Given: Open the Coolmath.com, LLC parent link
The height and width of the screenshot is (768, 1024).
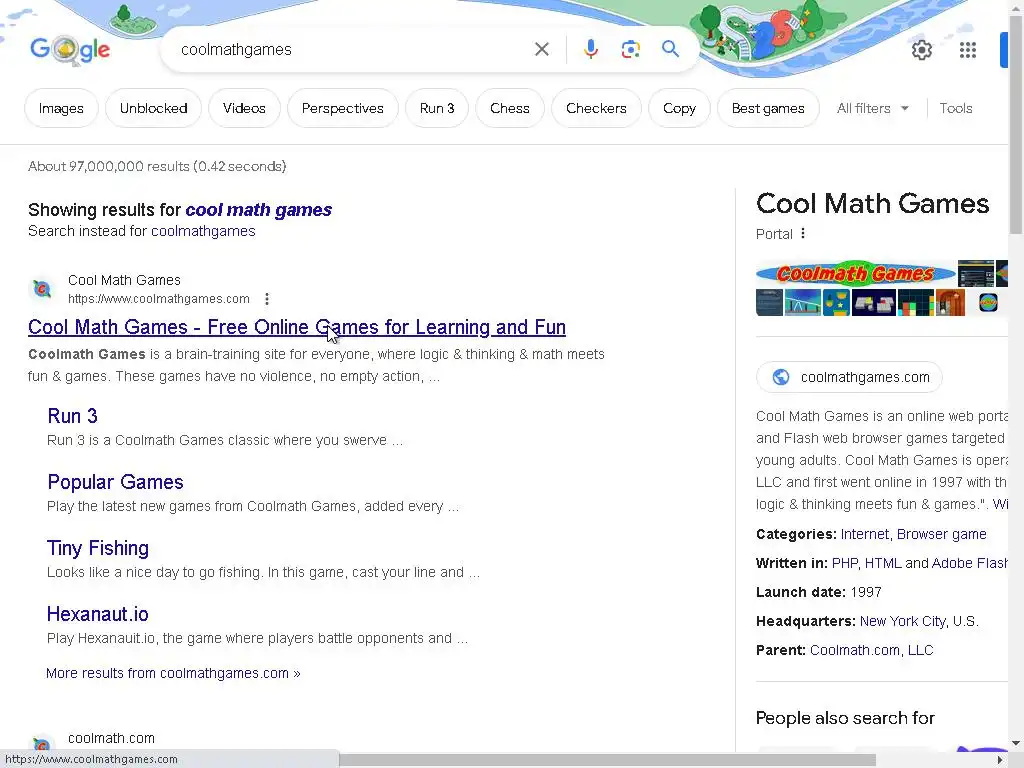Looking at the screenshot, I should (872, 650).
